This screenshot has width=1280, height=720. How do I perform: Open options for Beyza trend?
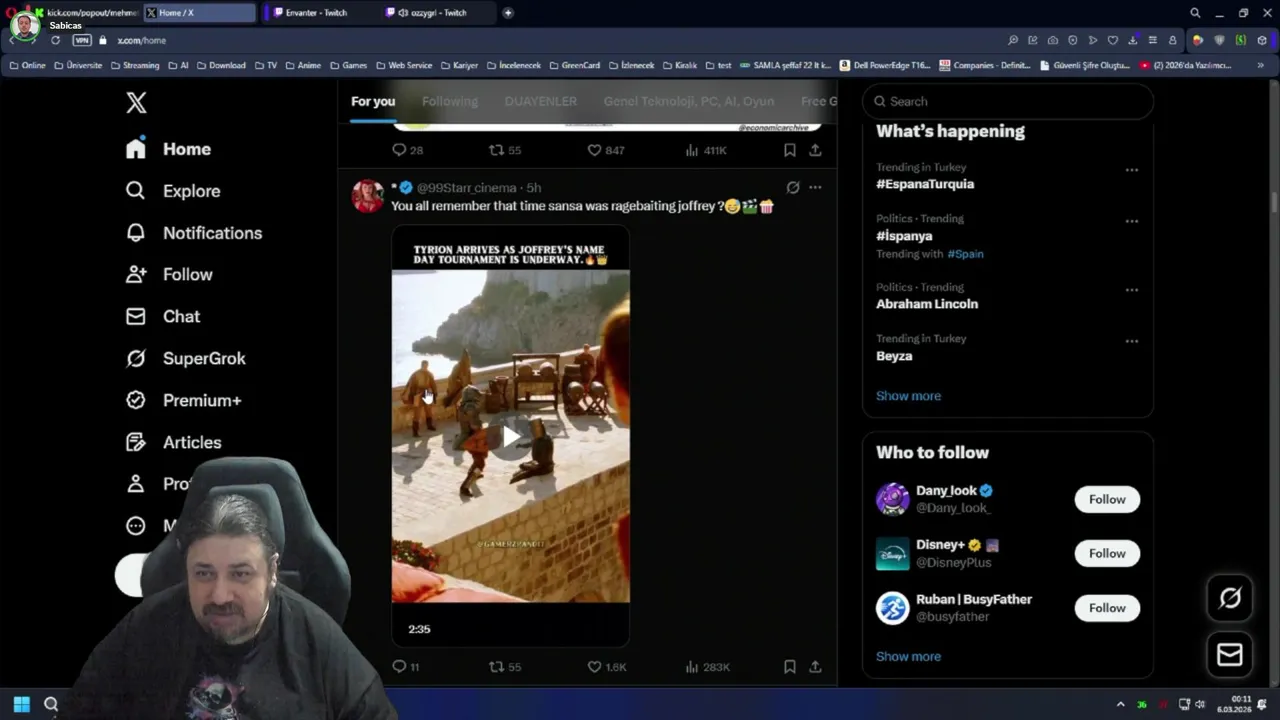1132,341
